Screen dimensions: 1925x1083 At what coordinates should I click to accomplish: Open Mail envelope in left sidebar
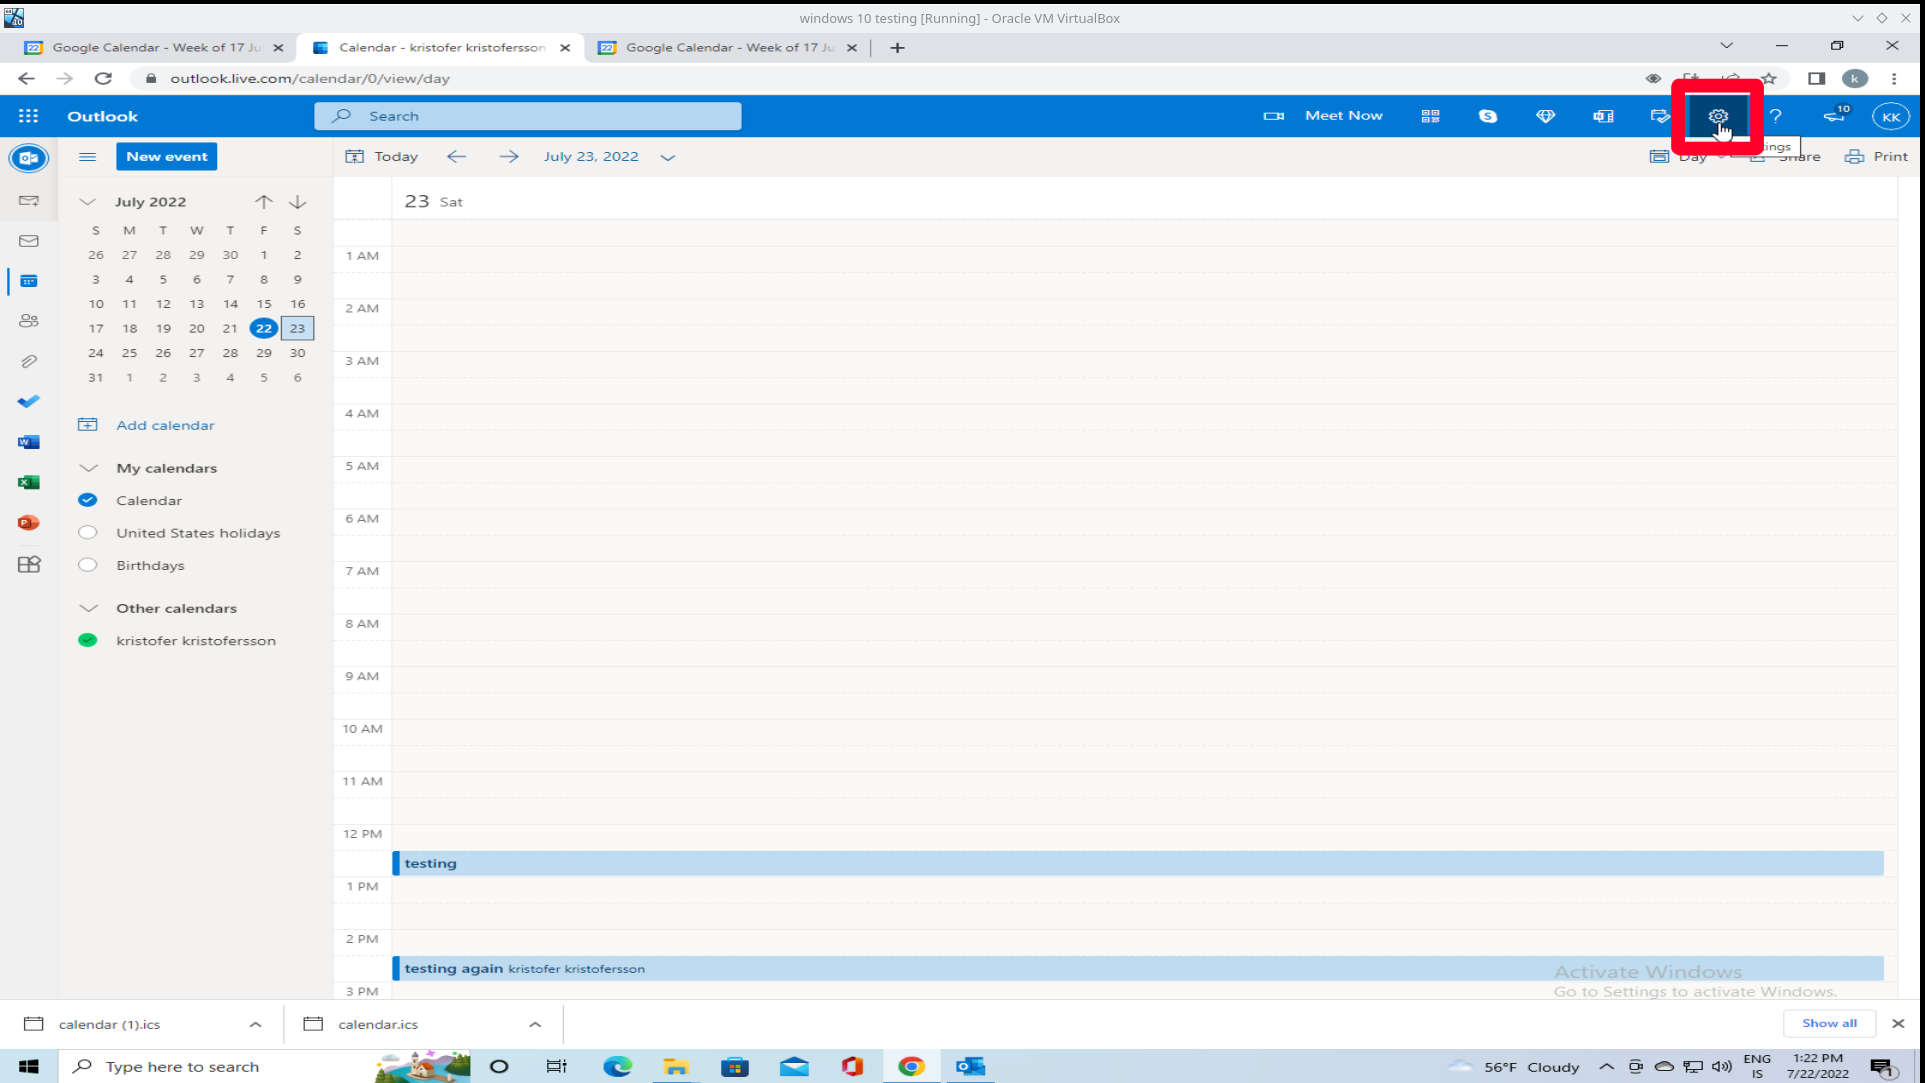click(28, 241)
